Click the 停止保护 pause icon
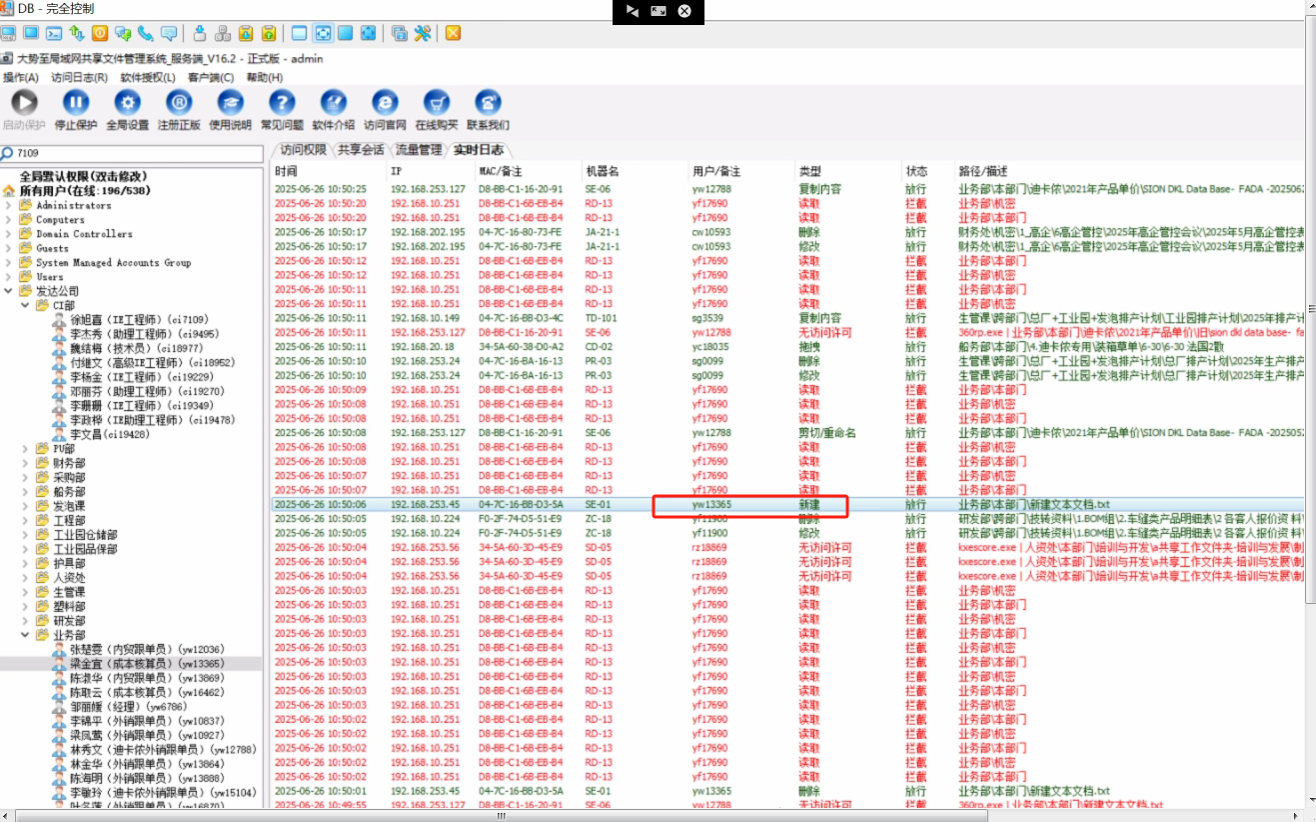The height and width of the screenshot is (822, 1316). click(x=76, y=102)
